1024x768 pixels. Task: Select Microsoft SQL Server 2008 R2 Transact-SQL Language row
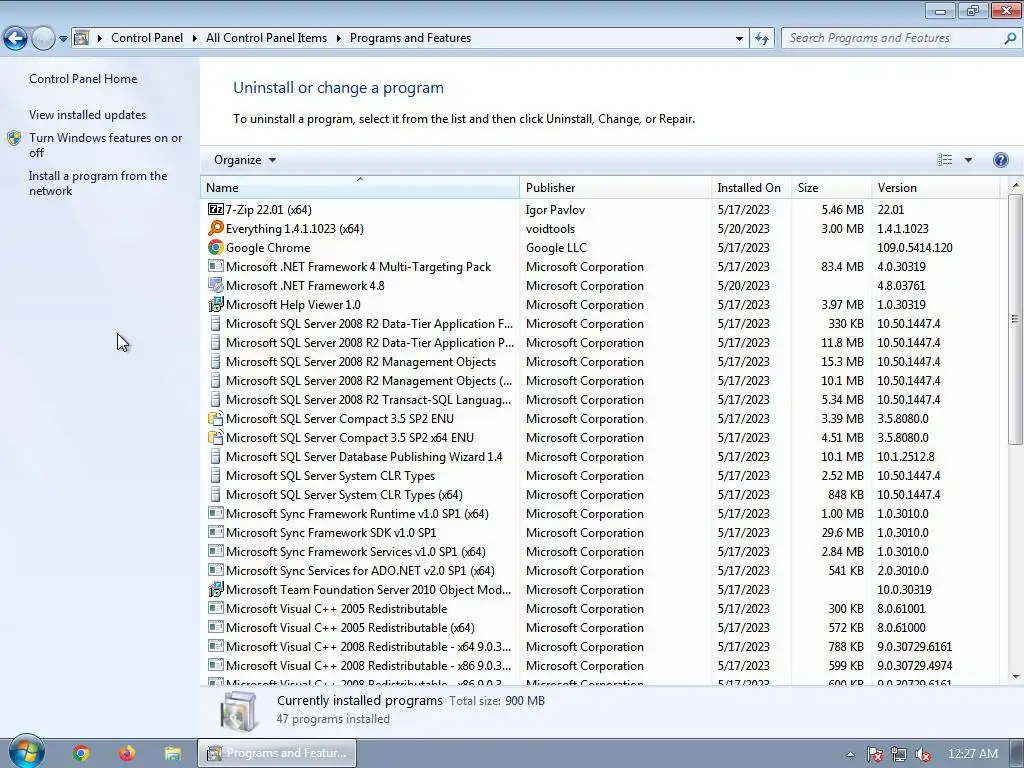pos(600,399)
